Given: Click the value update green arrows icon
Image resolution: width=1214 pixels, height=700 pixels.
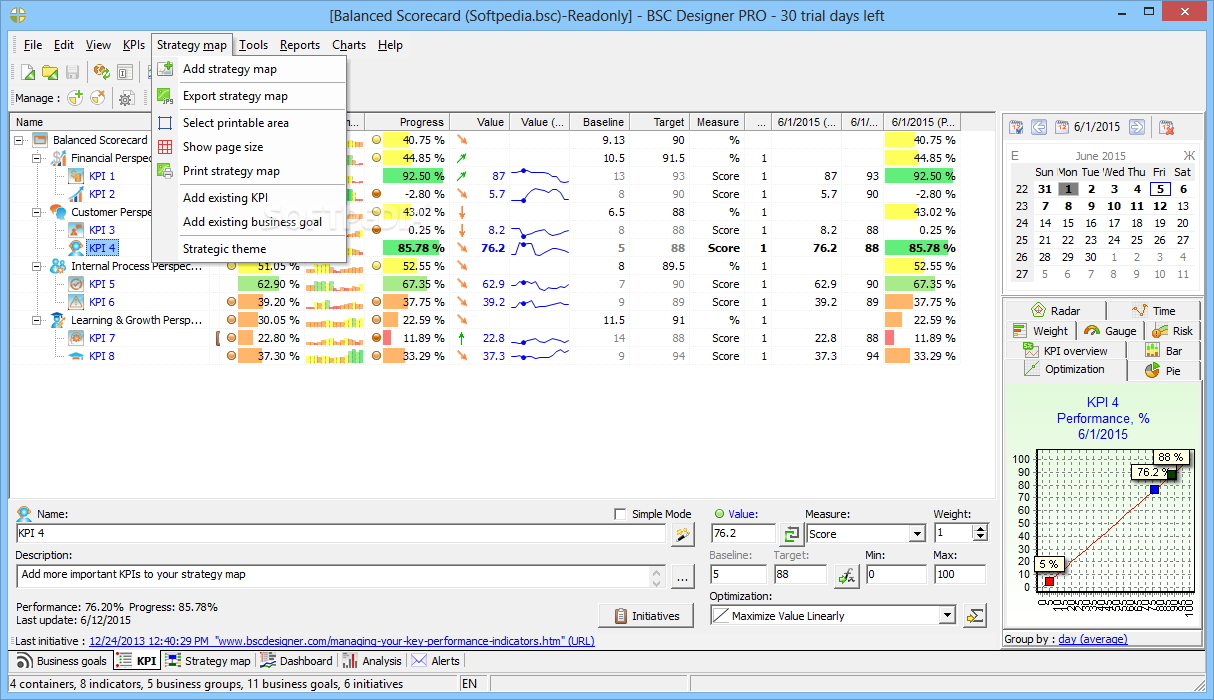Looking at the screenshot, I should pyautogui.click(x=791, y=534).
